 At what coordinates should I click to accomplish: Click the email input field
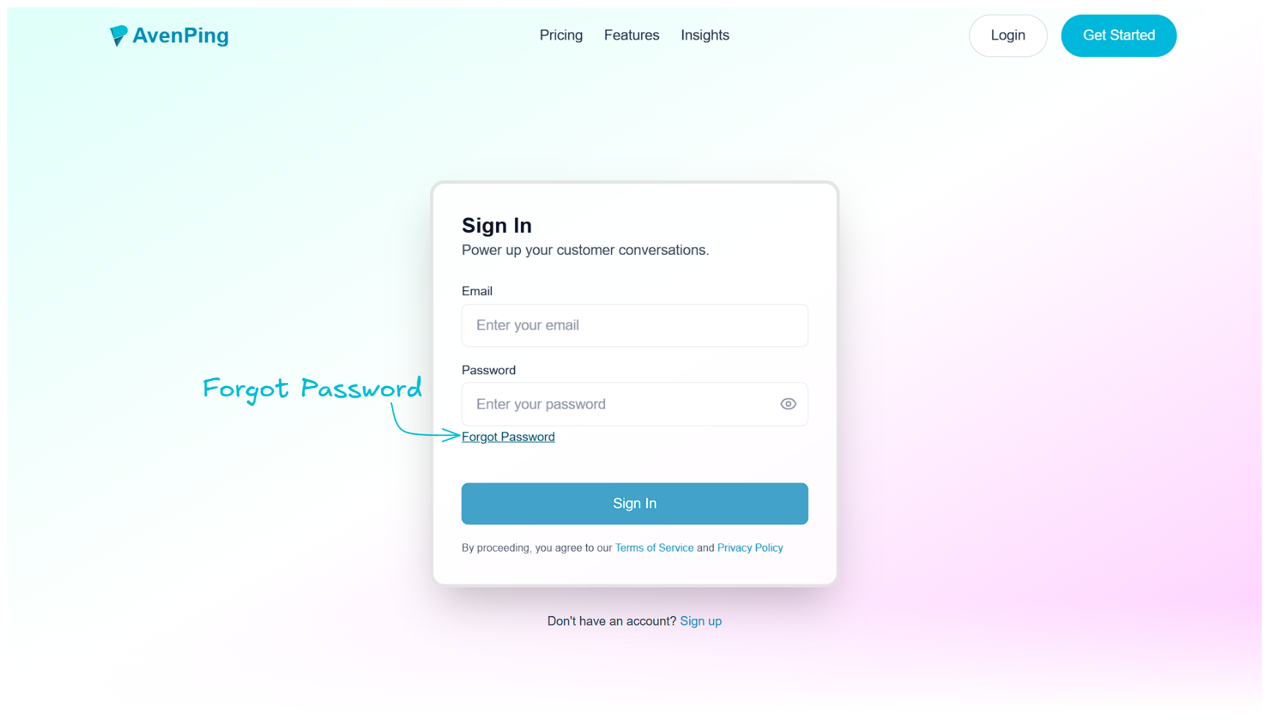[634, 325]
